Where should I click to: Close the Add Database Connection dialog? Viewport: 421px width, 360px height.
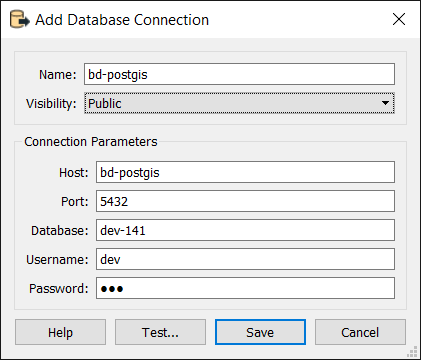[399, 19]
